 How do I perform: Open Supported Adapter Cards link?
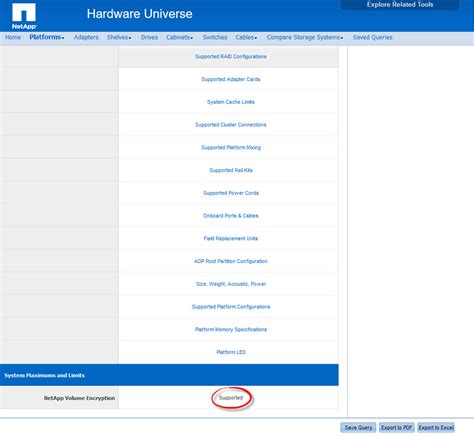231,79
